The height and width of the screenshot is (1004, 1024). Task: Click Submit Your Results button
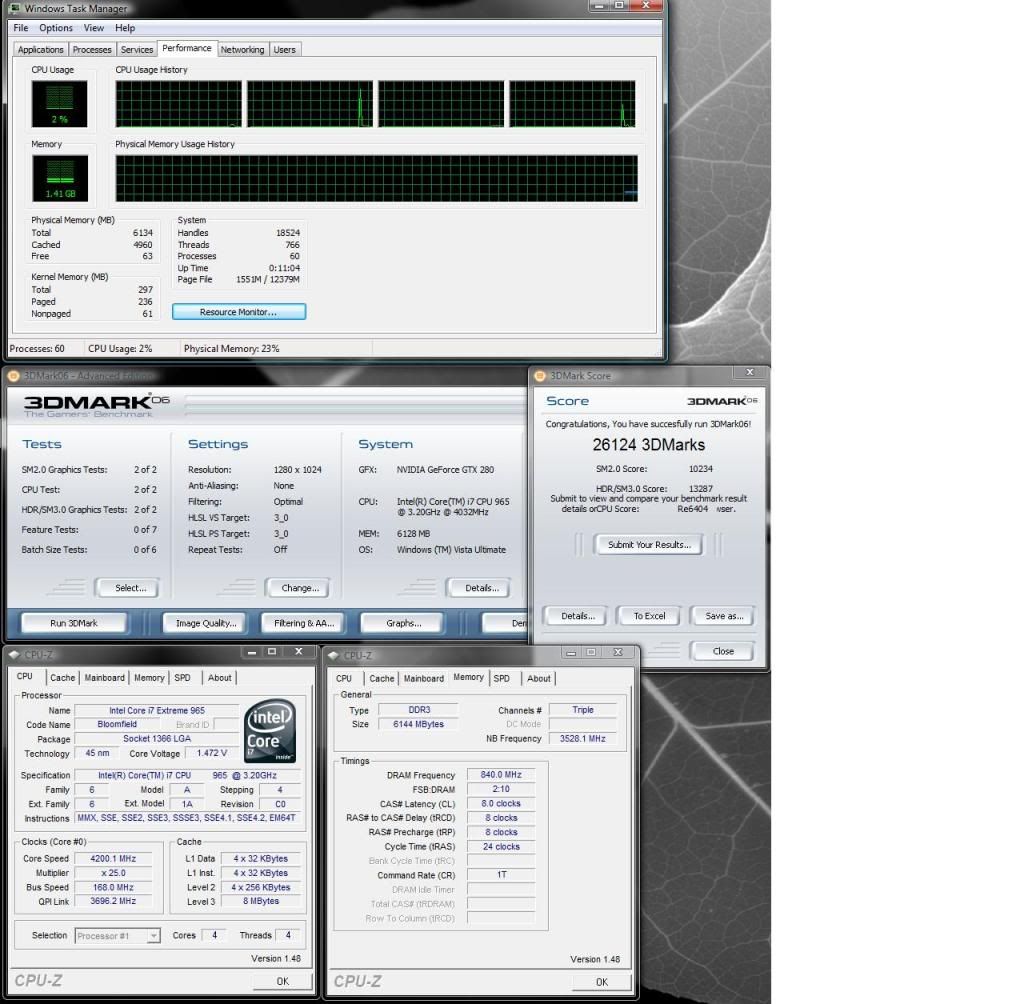coord(649,545)
